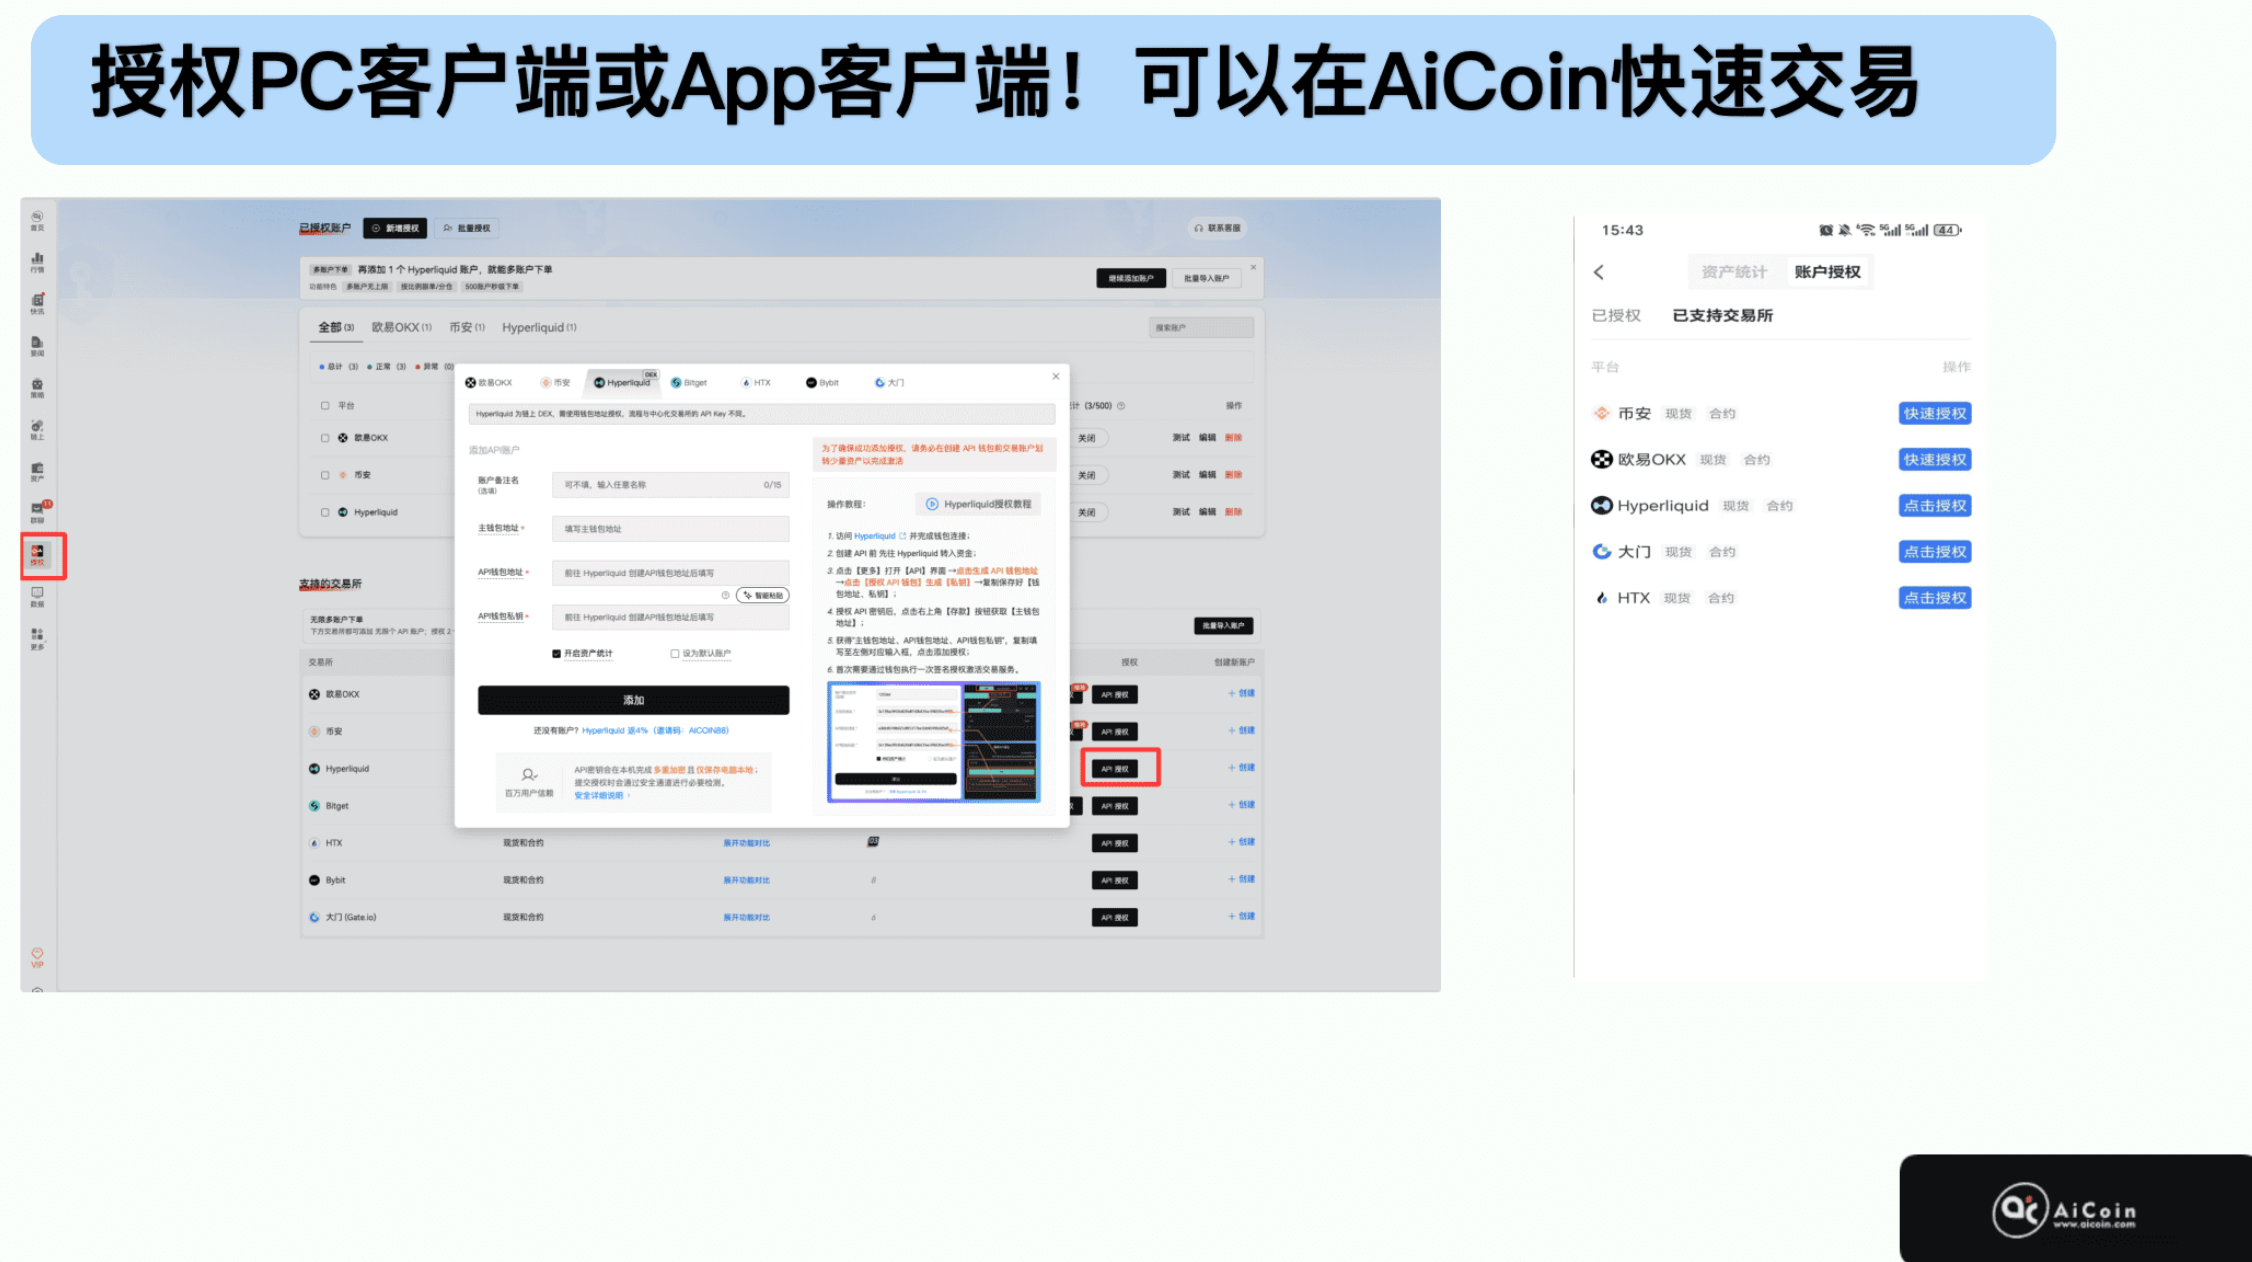Click the black 添加 submit button
Image resolution: width=2252 pixels, height=1262 pixels.
633,700
